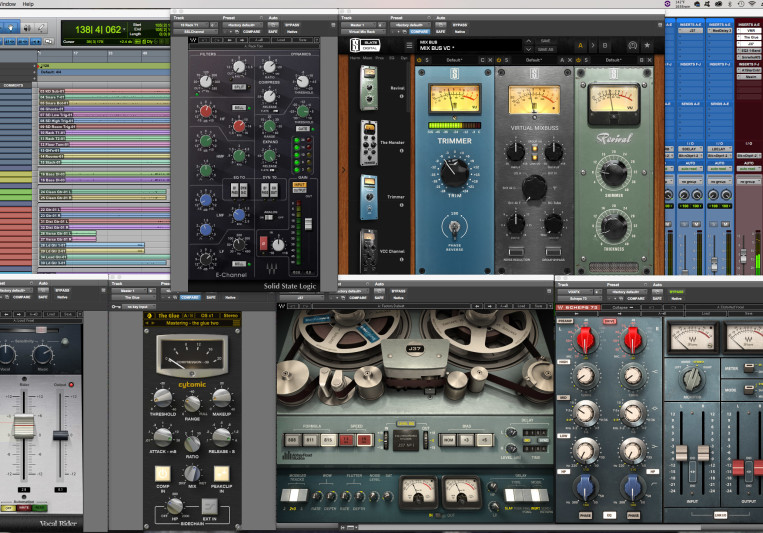Toggle the Glue COMP IN button
Image resolution: width=763 pixels, height=533 pixels.
[x=162, y=473]
